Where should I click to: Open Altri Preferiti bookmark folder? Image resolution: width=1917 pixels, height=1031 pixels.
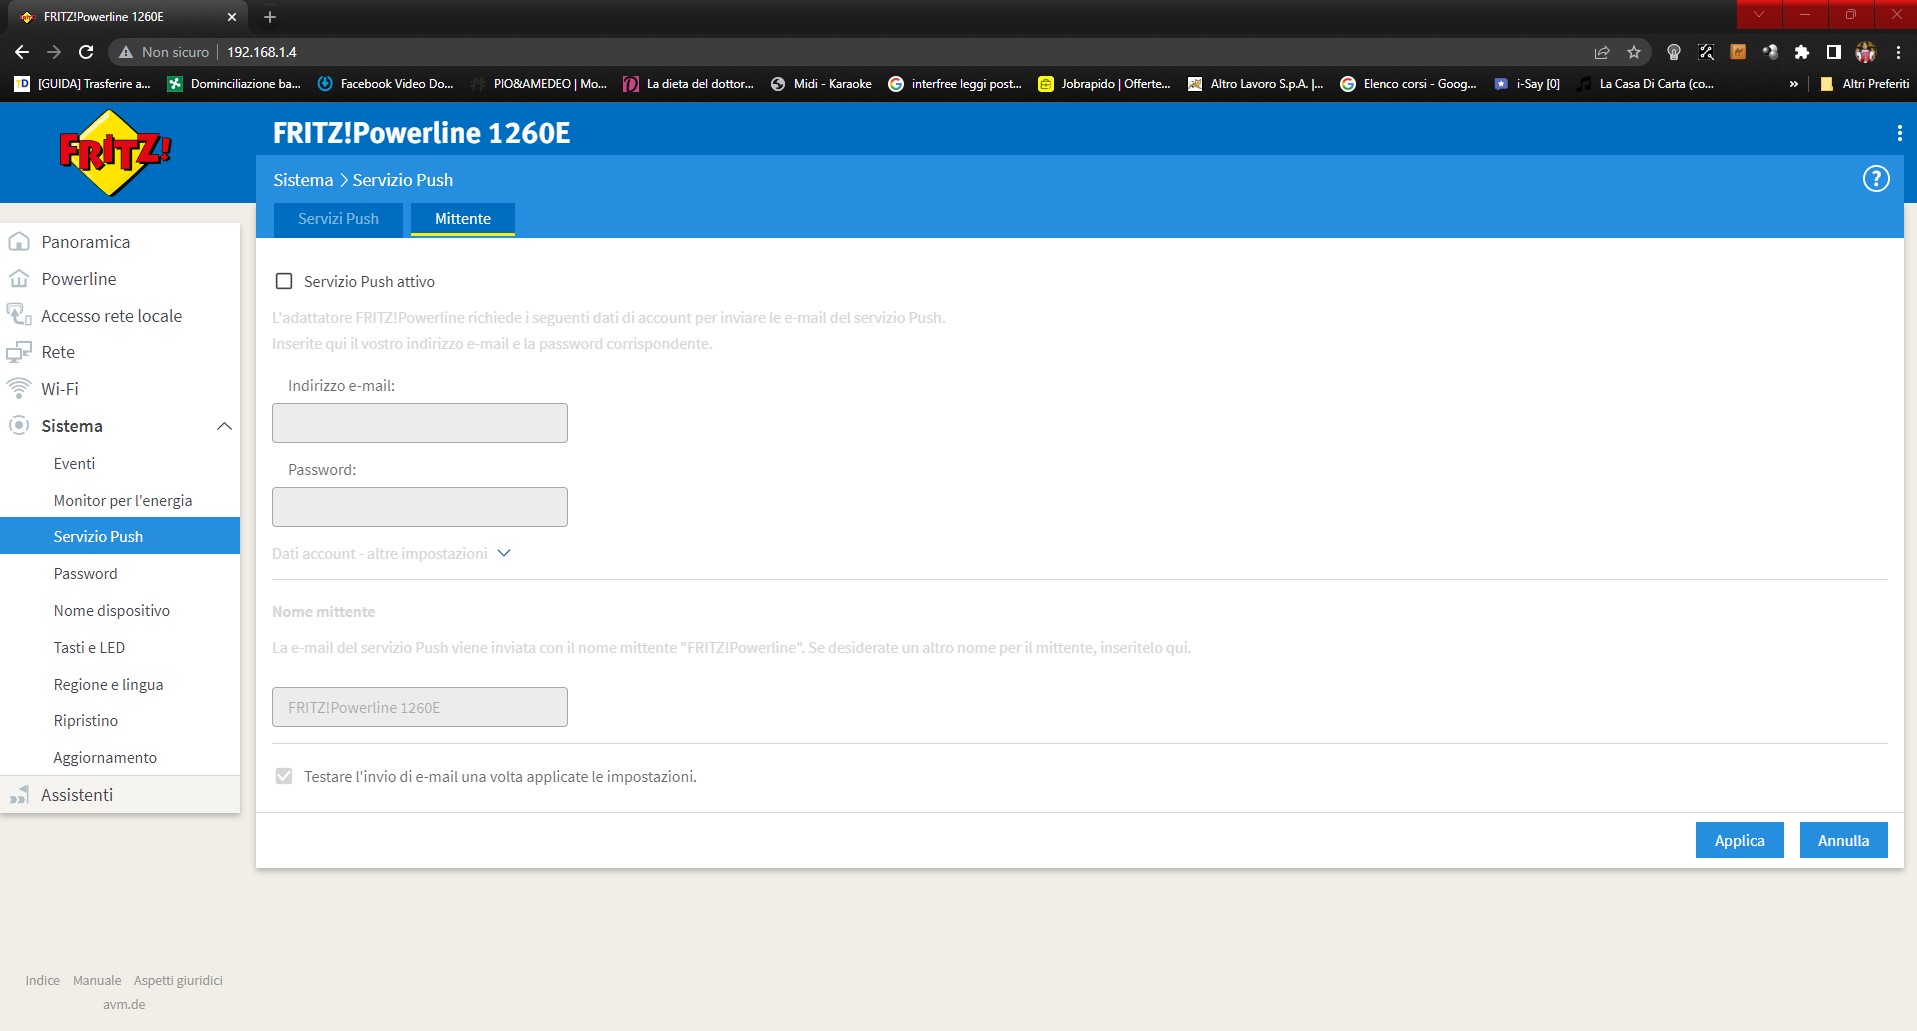click(x=1864, y=84)
